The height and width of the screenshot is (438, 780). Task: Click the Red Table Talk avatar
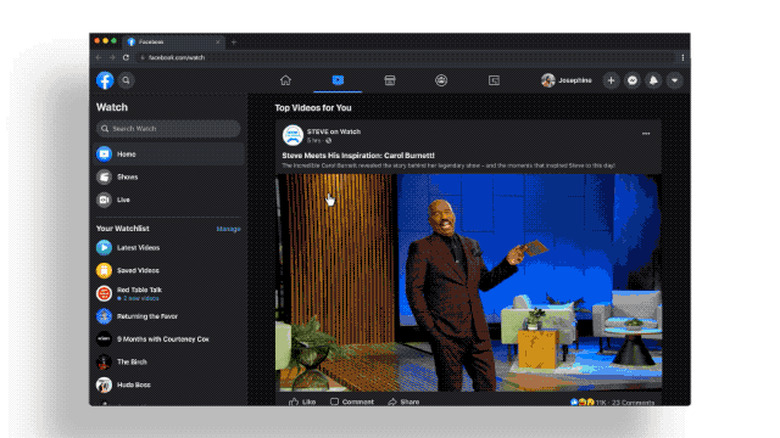104,293
